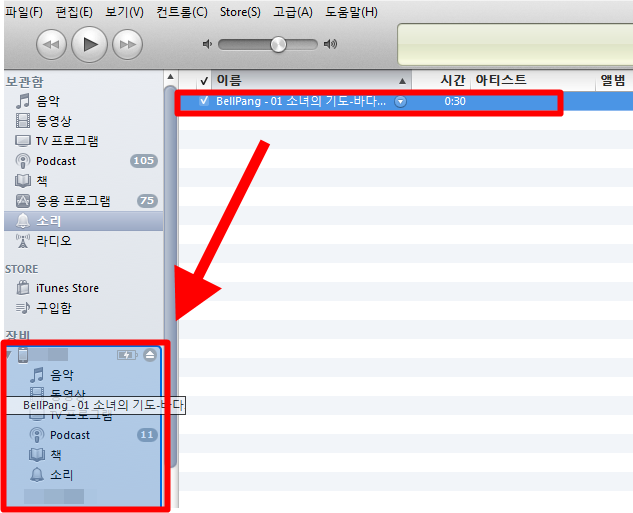Click the checkmark column header
The height and width of the screenshot is (513, 633).
(x=204, y=81)
